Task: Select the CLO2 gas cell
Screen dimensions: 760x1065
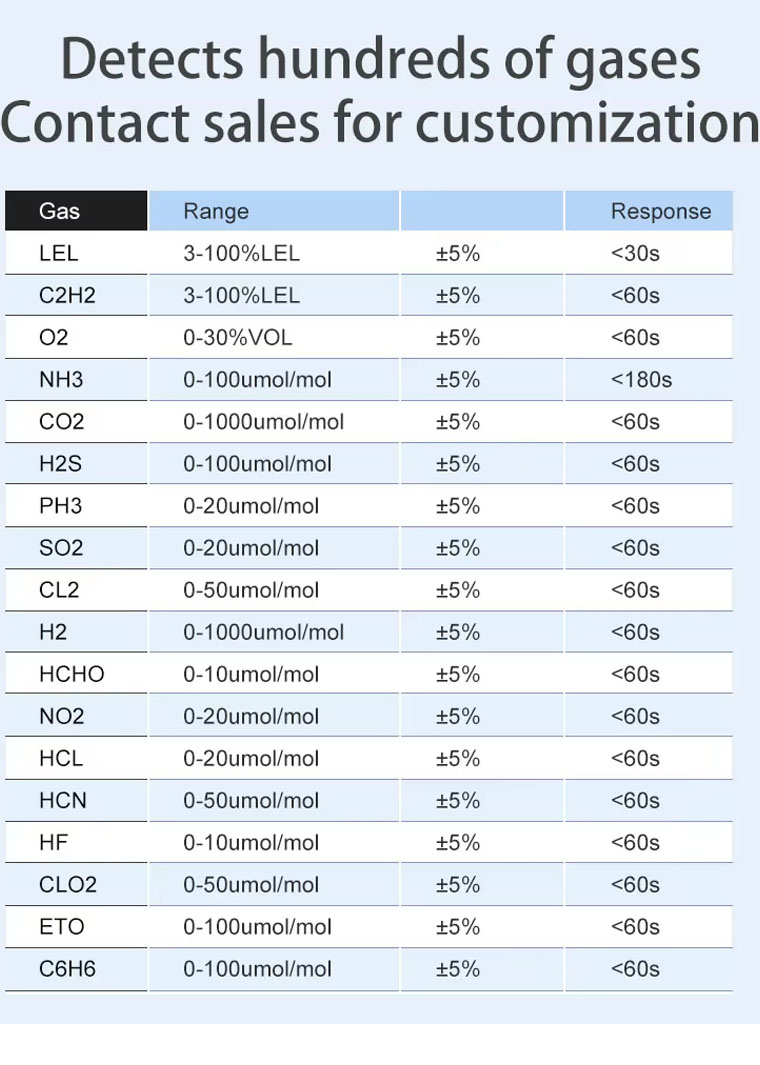Action: click(76, 885)
